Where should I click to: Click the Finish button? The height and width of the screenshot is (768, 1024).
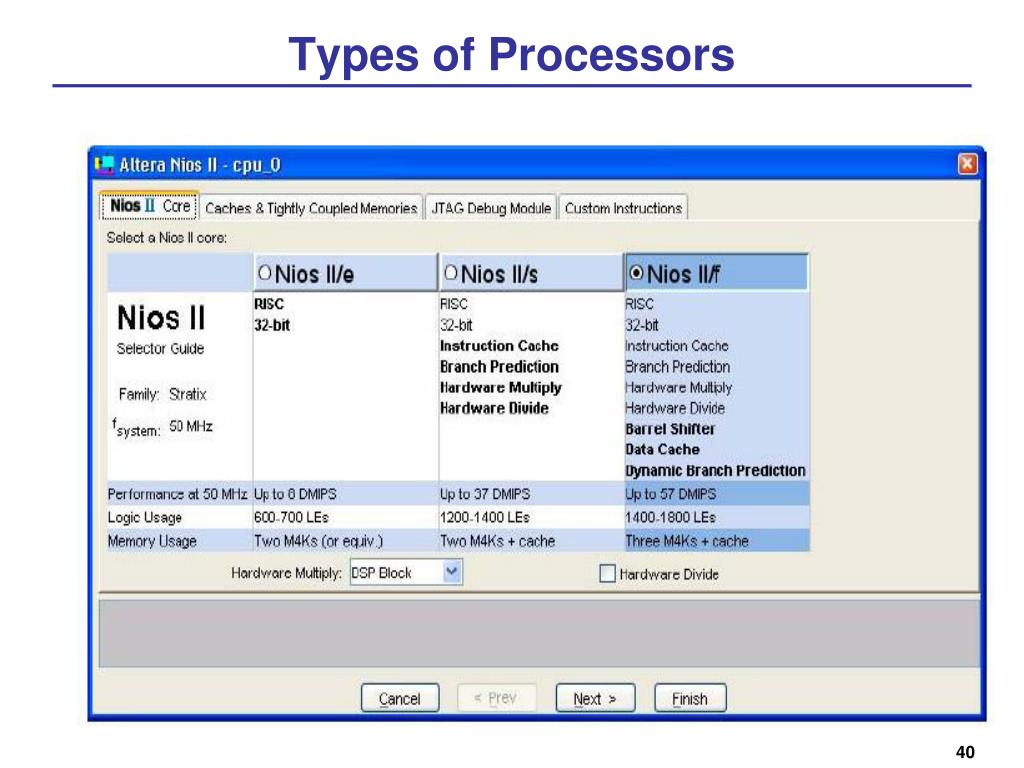coord(690,698)
